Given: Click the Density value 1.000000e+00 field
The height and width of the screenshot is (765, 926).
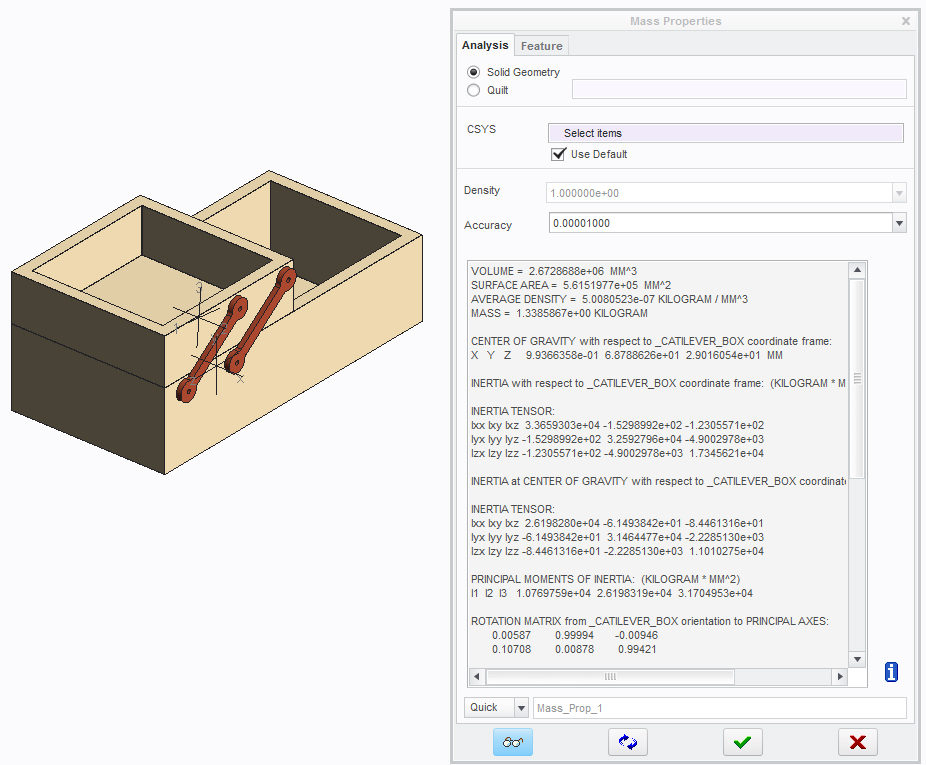Looking at the screenshot, I should 719,193.
